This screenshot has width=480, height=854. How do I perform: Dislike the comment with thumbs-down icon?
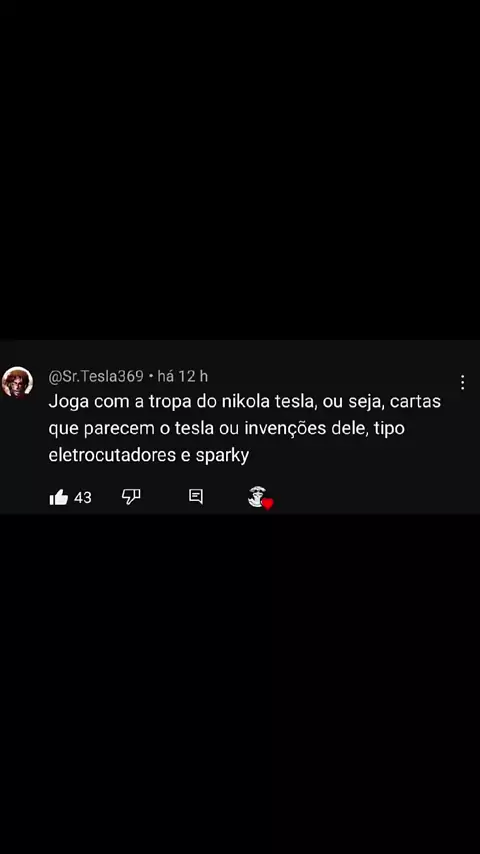(131, 496)
